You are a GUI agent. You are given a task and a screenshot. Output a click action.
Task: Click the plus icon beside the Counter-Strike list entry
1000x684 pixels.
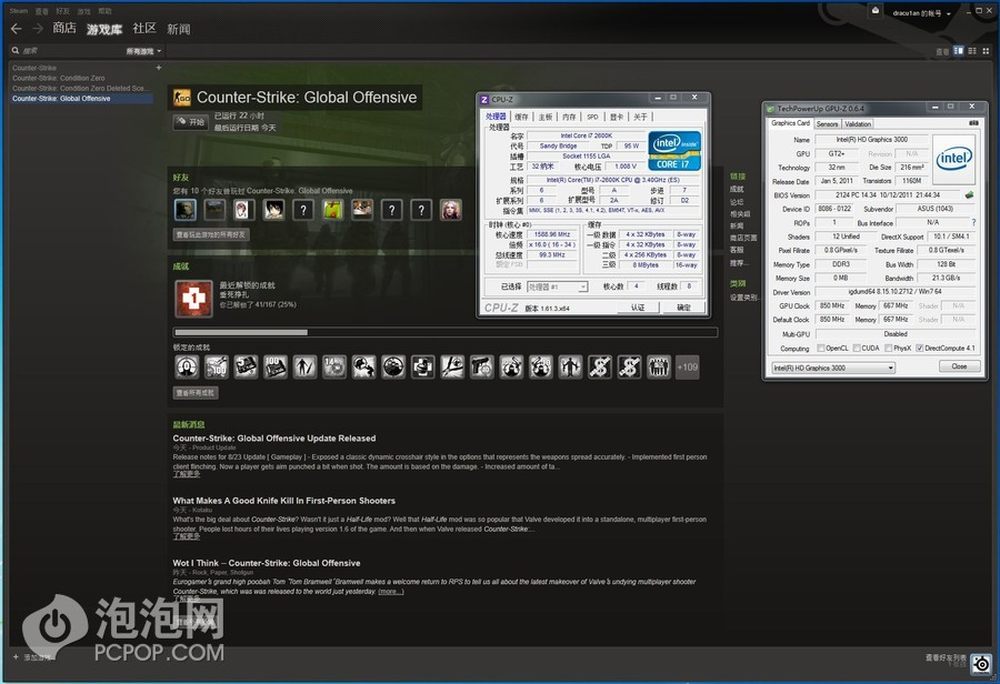pos(159,68)
